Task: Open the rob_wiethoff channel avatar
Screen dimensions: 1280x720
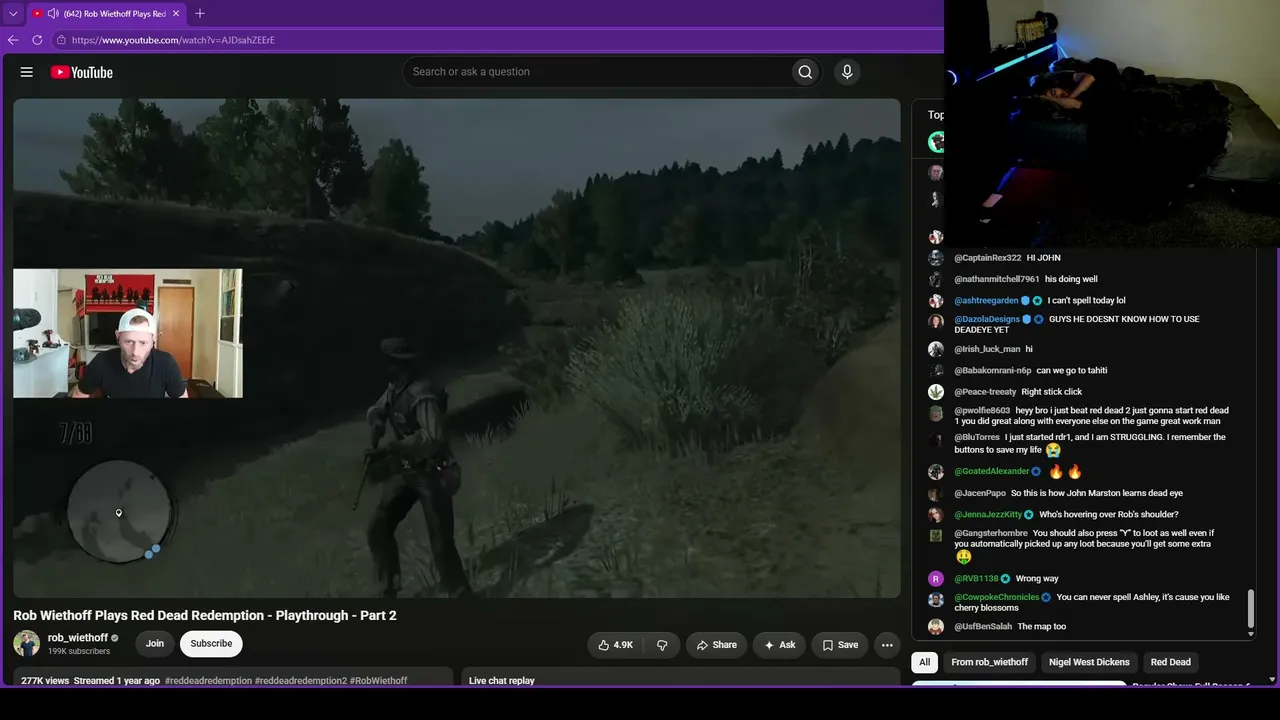Action: pos(27,644)
